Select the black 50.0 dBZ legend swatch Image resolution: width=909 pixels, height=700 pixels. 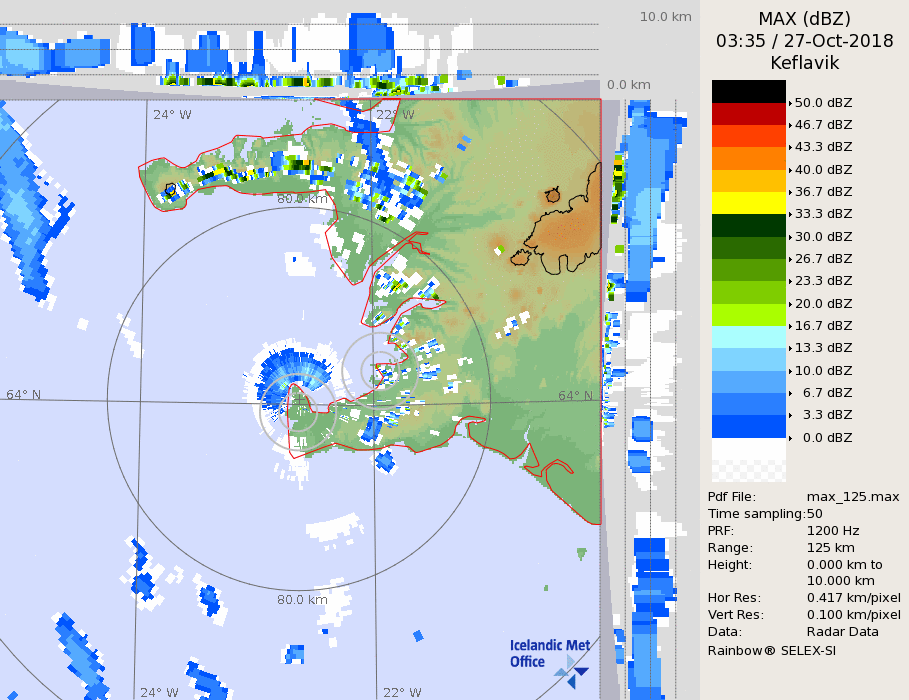click(748, 91)
